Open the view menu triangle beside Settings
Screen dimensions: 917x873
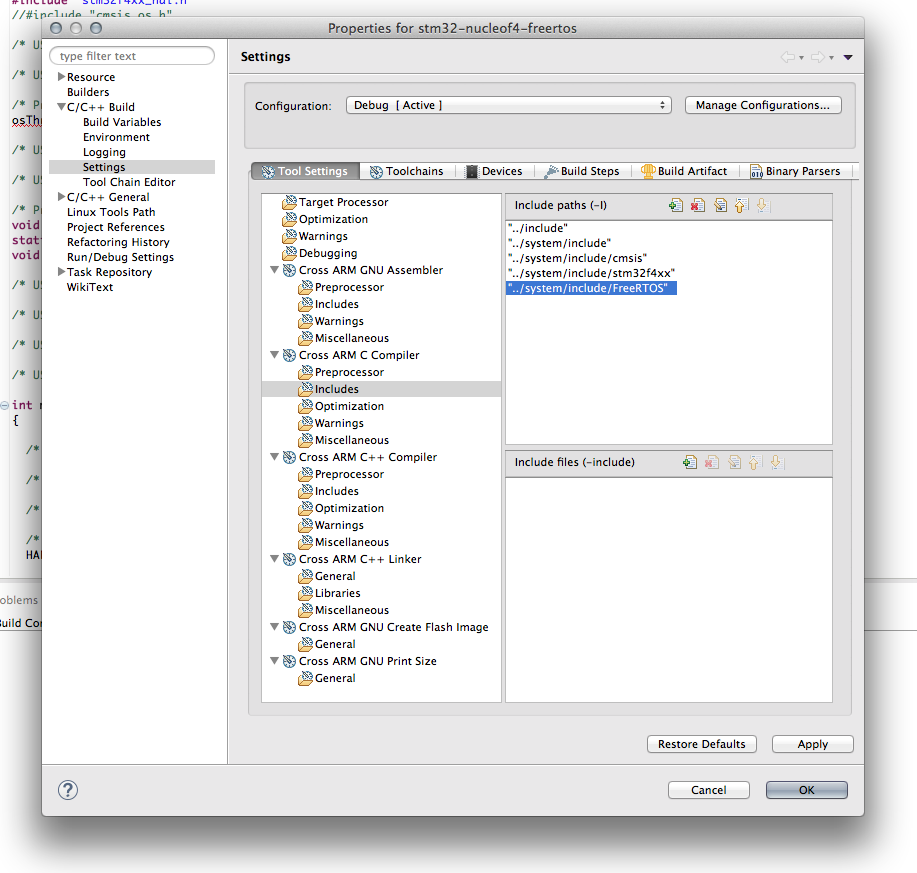848,57
